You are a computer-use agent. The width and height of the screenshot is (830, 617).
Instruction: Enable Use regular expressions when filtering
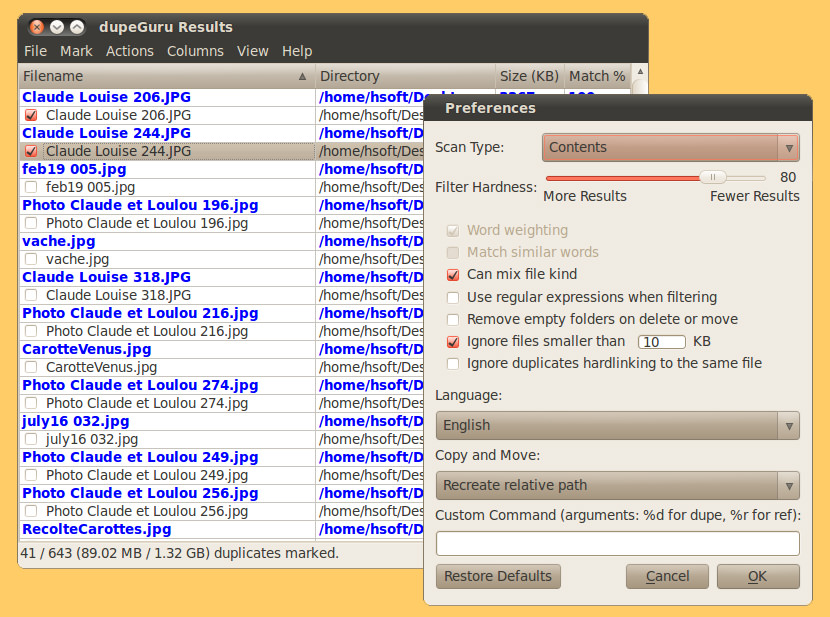click(x=453, y=297)
